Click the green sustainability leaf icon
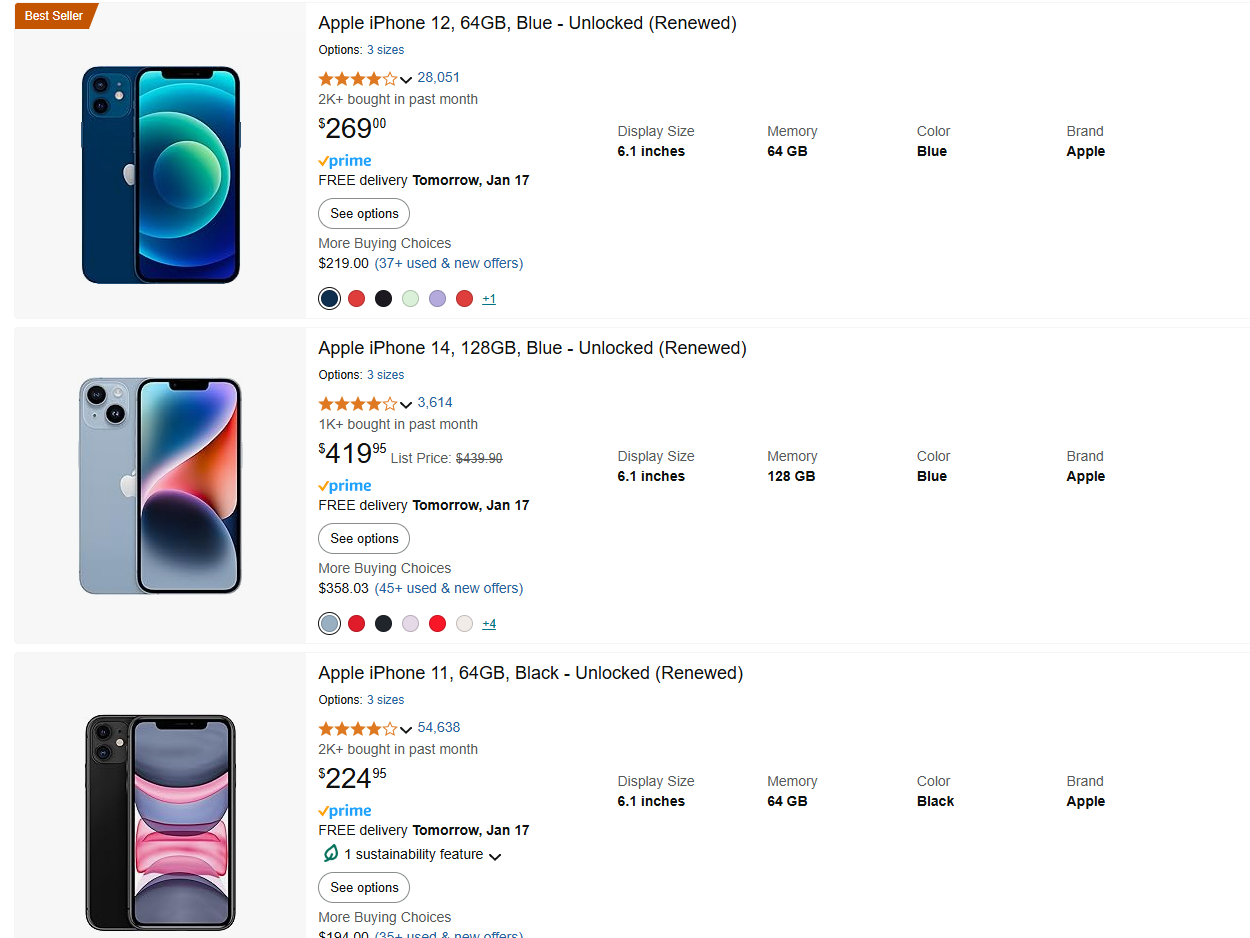Viewport: 1250px width, 938px height. point(330,853)
